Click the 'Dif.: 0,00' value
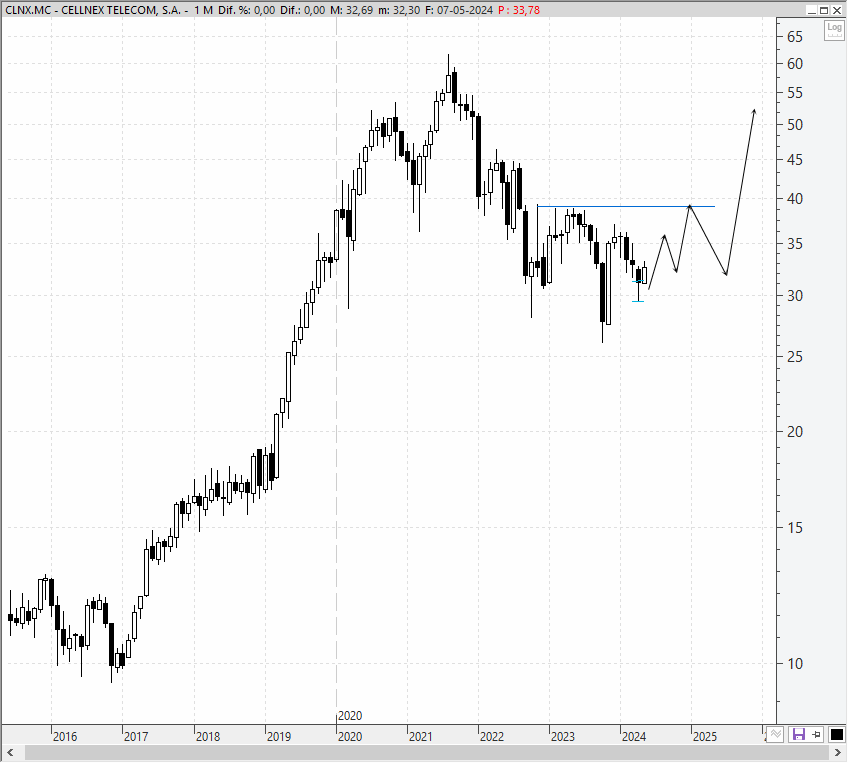 (x=303, y=10)
